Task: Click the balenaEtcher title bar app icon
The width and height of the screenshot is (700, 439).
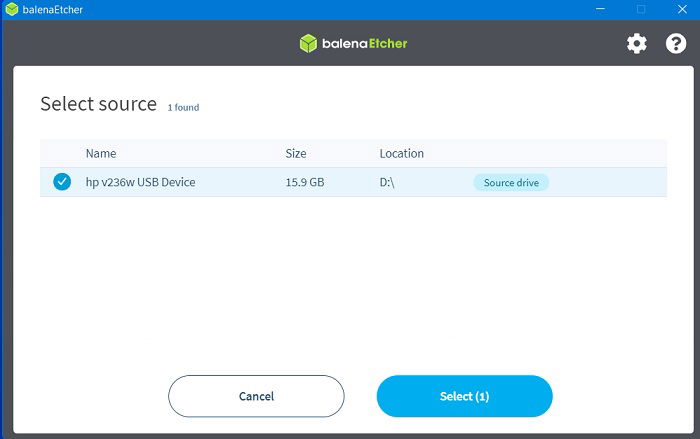Action: [x=12, y=9]
